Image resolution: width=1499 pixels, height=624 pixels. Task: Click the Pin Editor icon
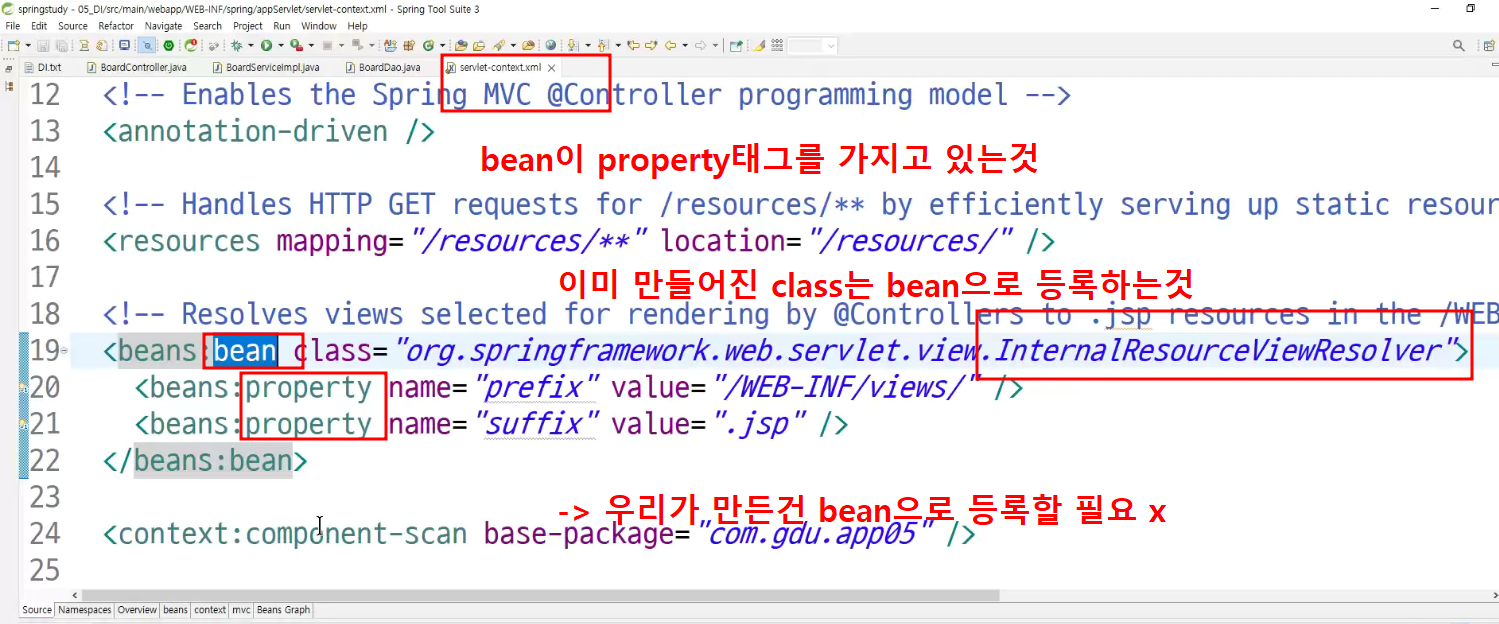[x=736, y=45]
